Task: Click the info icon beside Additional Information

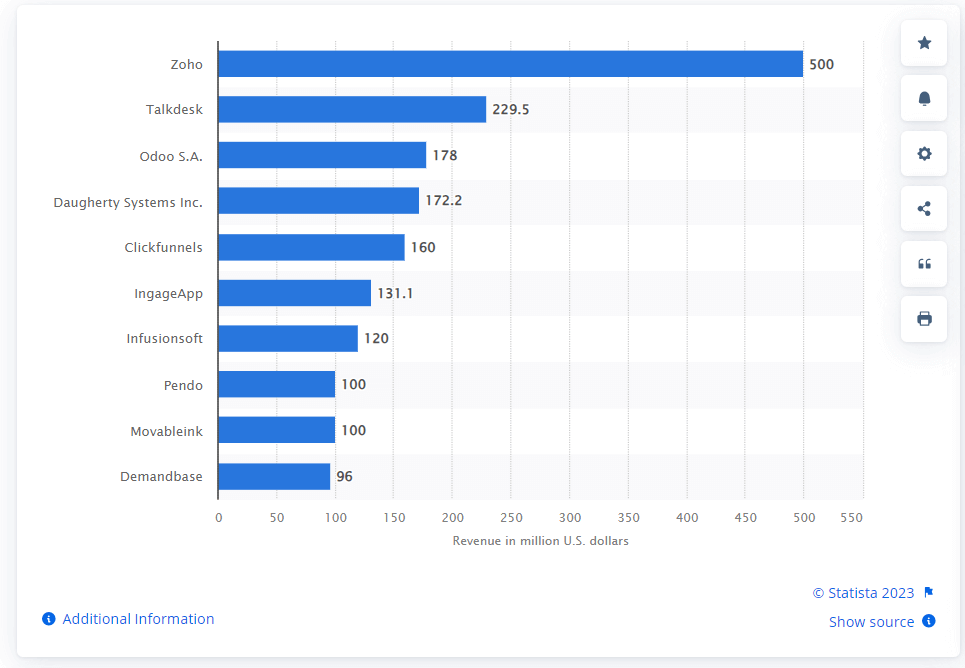Action: point(47,619)
